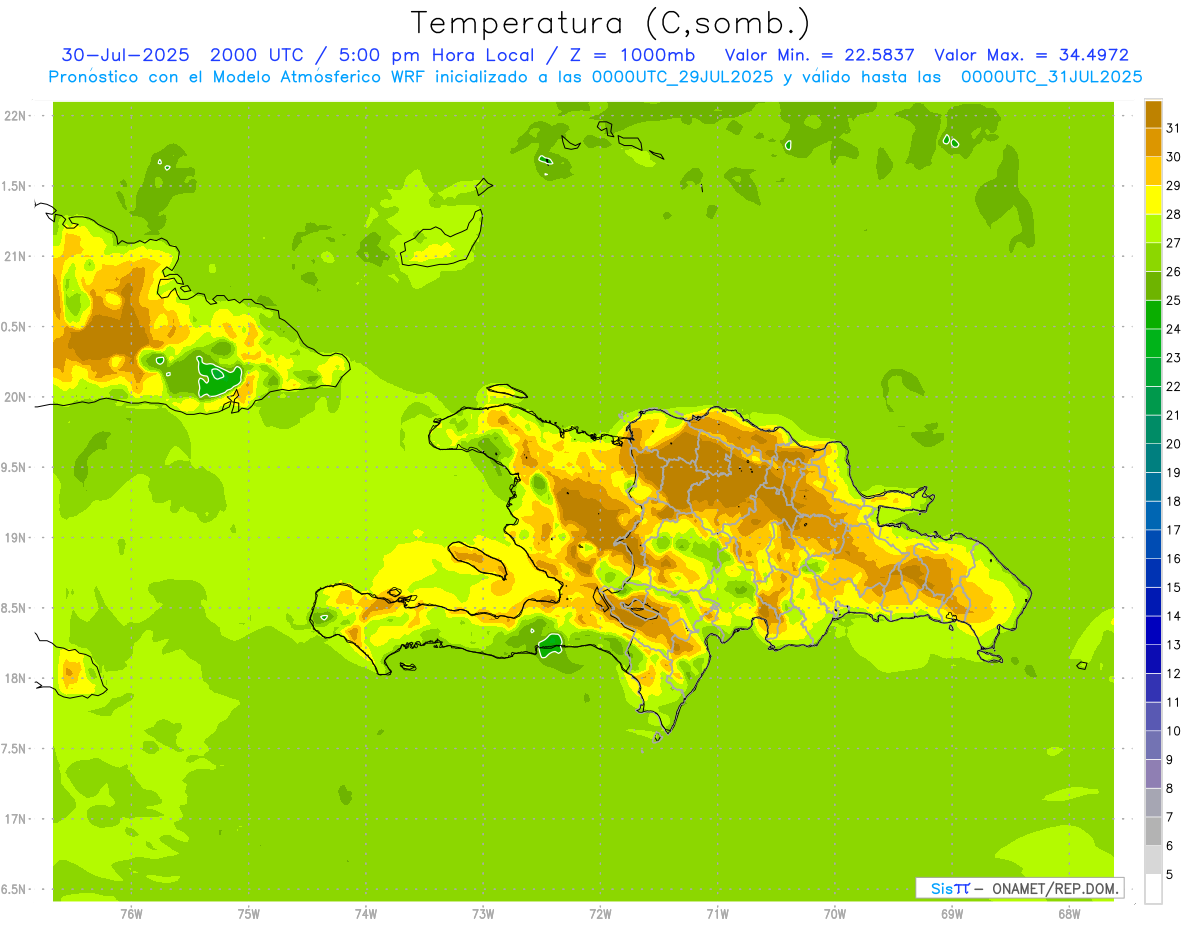Click the title "Temperatura (C,somb.)"

pyautogui.click(x=610, y=23)
